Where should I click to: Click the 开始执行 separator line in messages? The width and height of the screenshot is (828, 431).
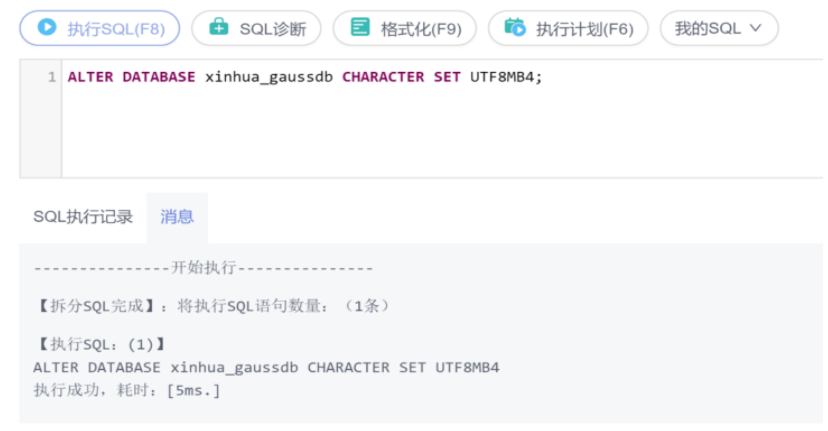coord(203,268)
